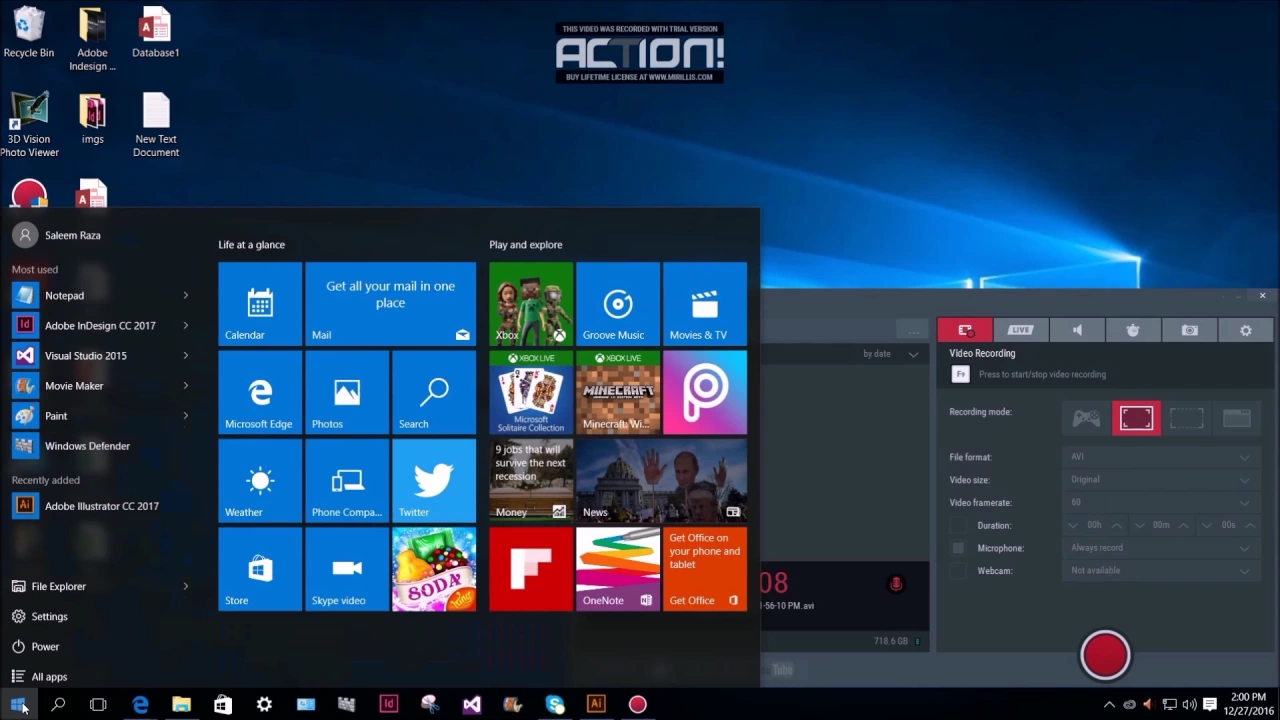The height and width of the screenshot is (720, 1280).
Task: Launch Microsoft Solitaire Collection tile
Action: [531, 392]
